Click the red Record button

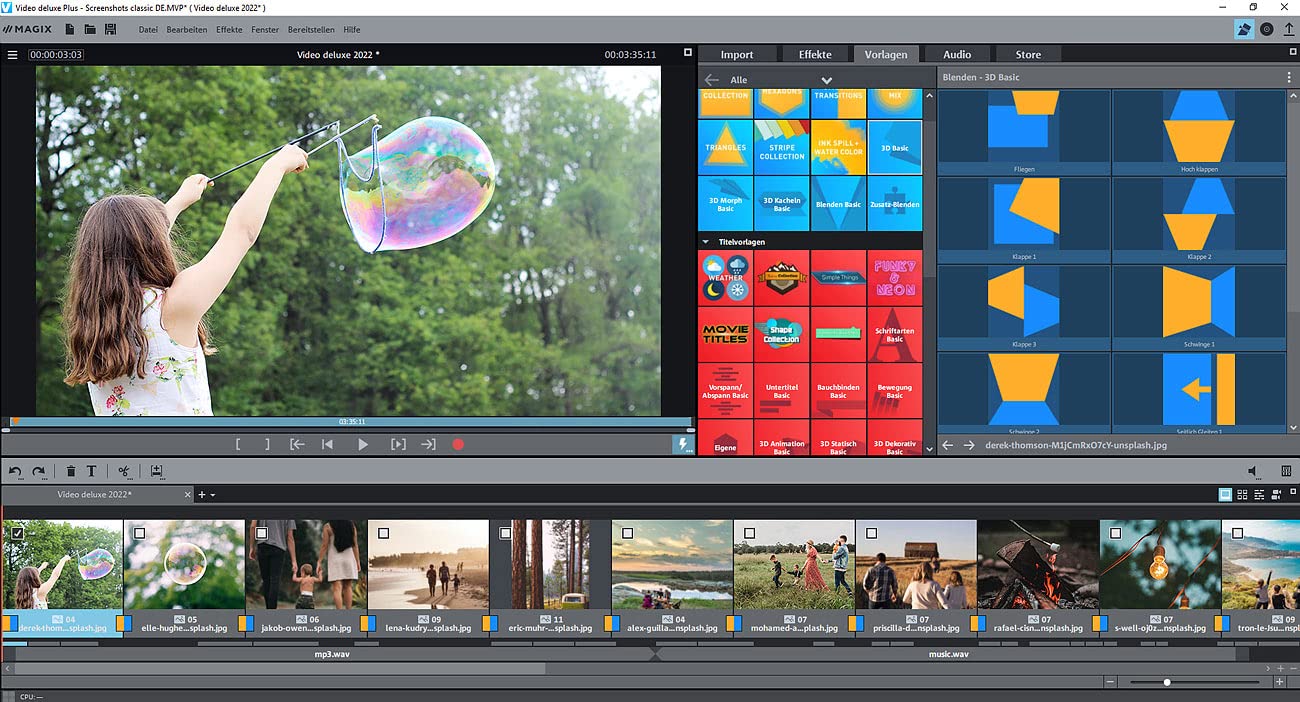[x=458, y=444]
